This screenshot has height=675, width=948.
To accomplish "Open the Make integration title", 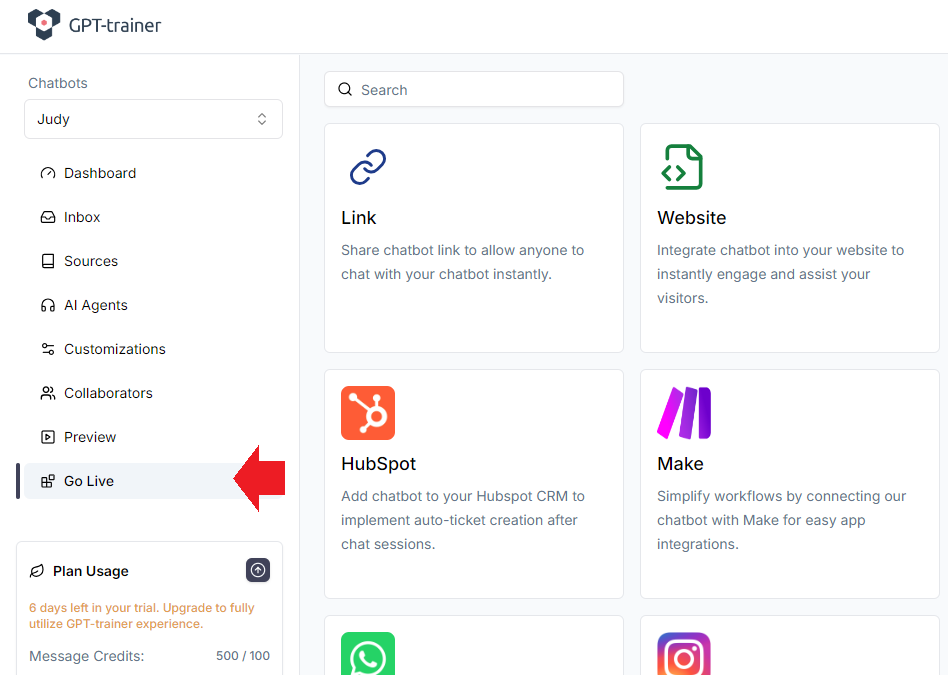I will point(680,464).
